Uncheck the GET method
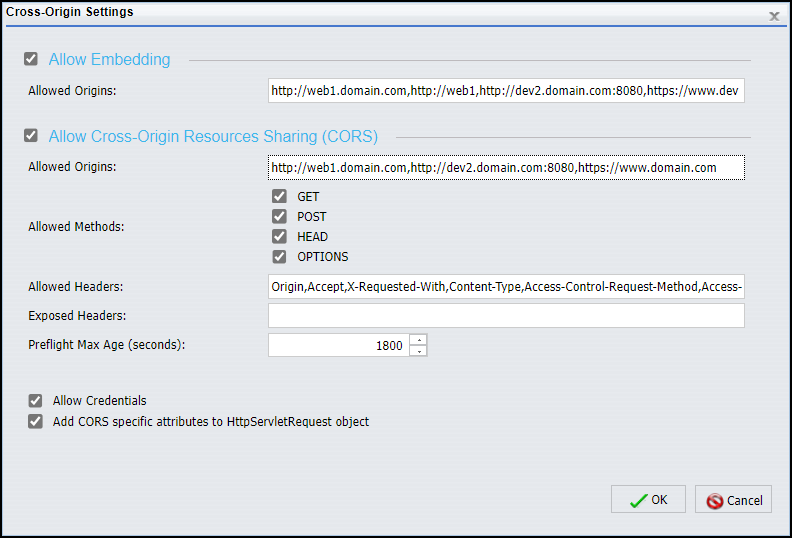This screenshot has height=538, width=792. click(x=279, y=197)
